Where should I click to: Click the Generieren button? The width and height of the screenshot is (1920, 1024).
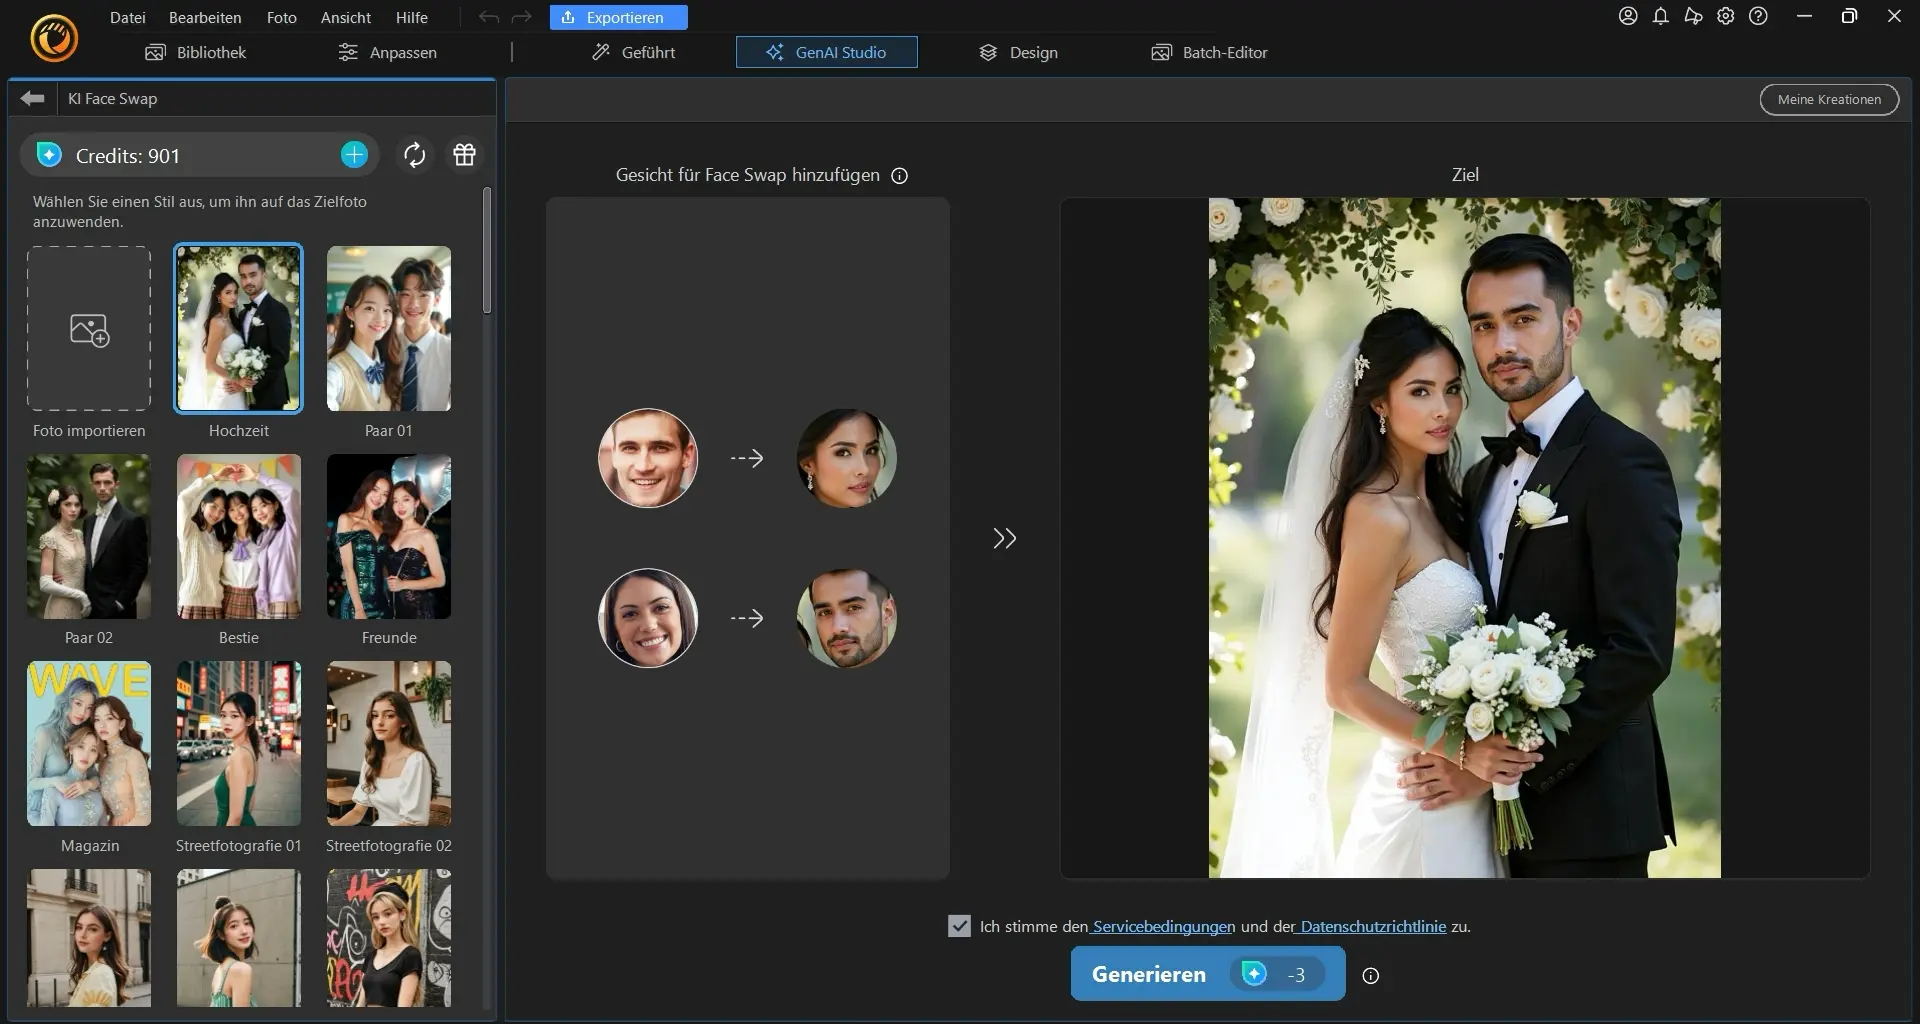[1208, 974]
